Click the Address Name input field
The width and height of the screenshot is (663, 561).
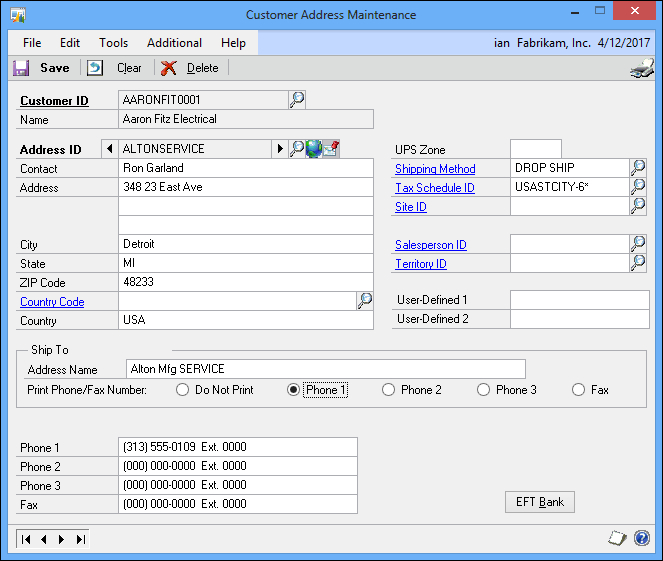(326, 369)
